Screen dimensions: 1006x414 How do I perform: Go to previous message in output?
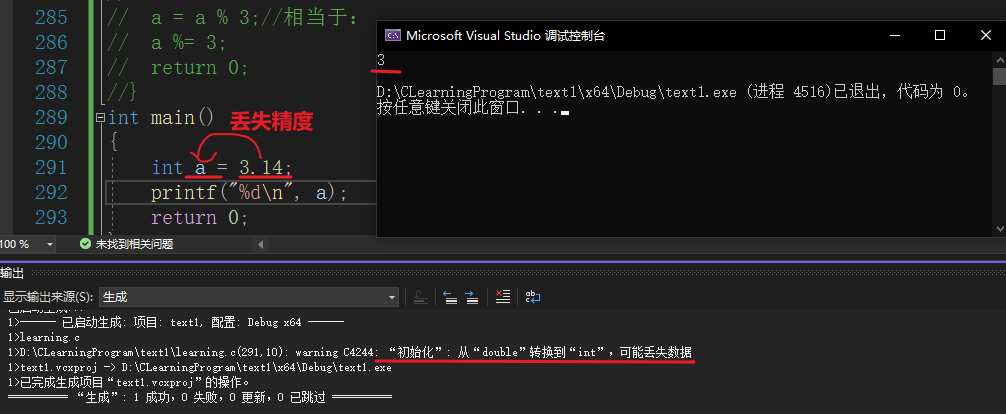tap(450, 297)
